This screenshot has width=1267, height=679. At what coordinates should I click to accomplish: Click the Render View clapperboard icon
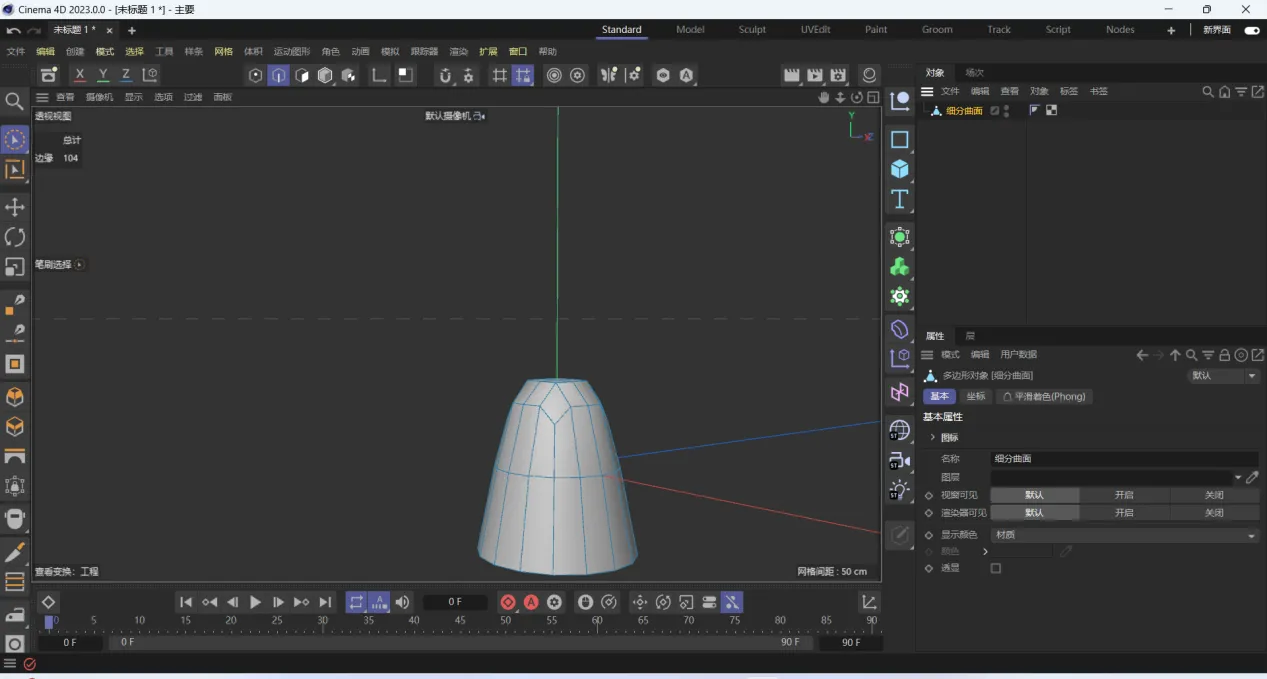792,75
